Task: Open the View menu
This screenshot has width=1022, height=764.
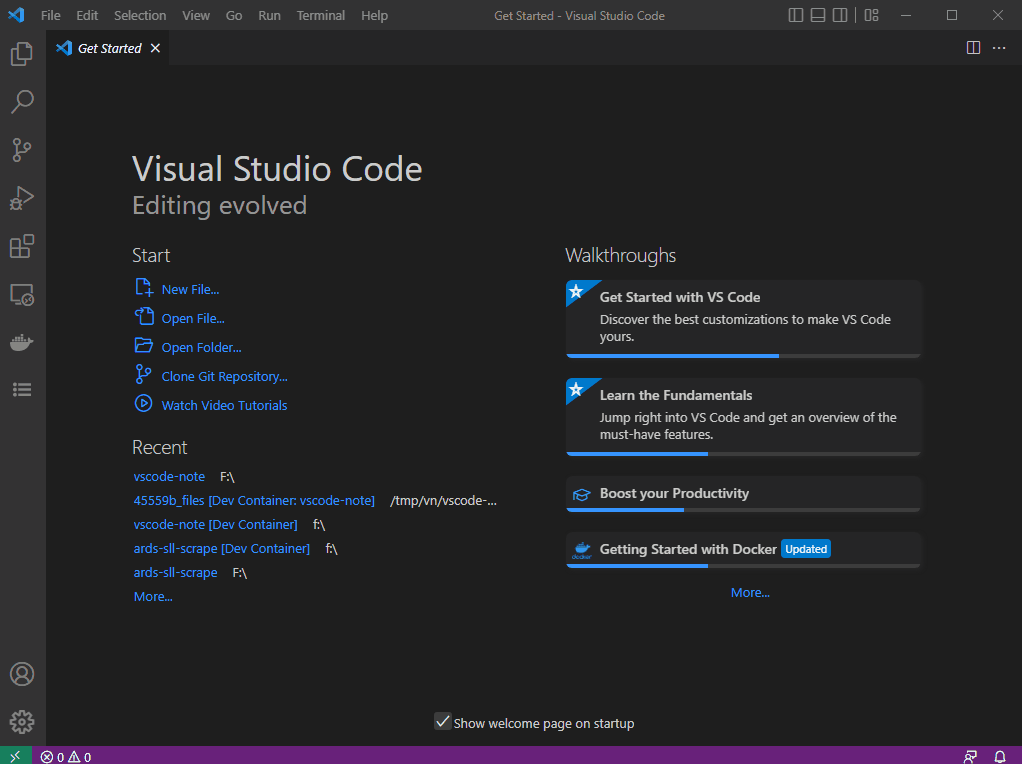Action: [196, 15]
